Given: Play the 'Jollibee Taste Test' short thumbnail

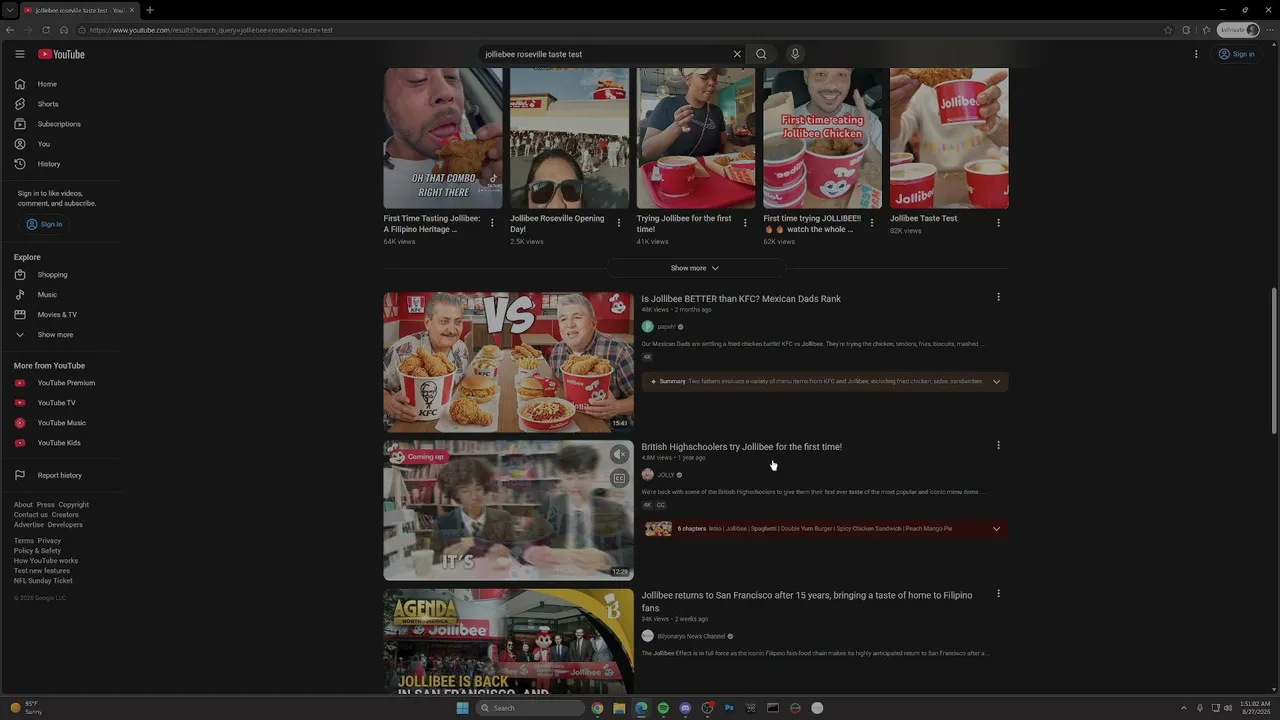Looking at the screenshot, I should 949,138.
